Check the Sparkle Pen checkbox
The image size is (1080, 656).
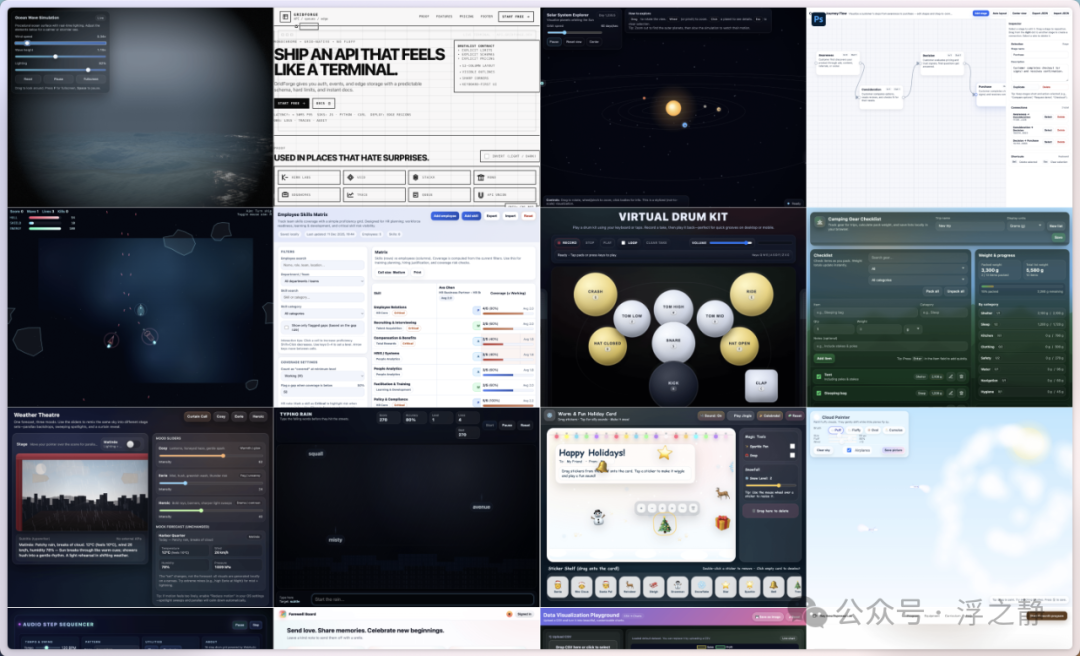click(792, 447)
